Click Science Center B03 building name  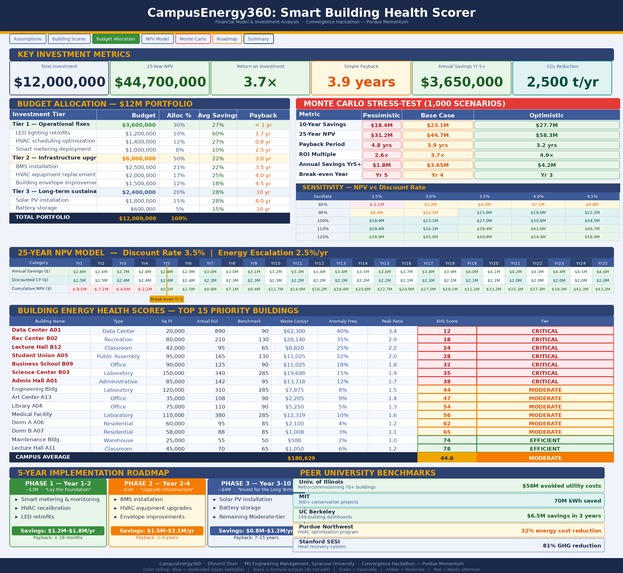coord(41,372)
